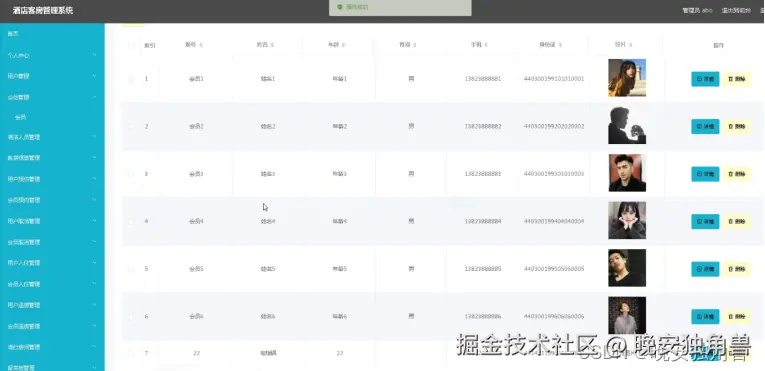Open 详情 for row 会员3
The image size is (765, 371).
(x=705, y=174)
